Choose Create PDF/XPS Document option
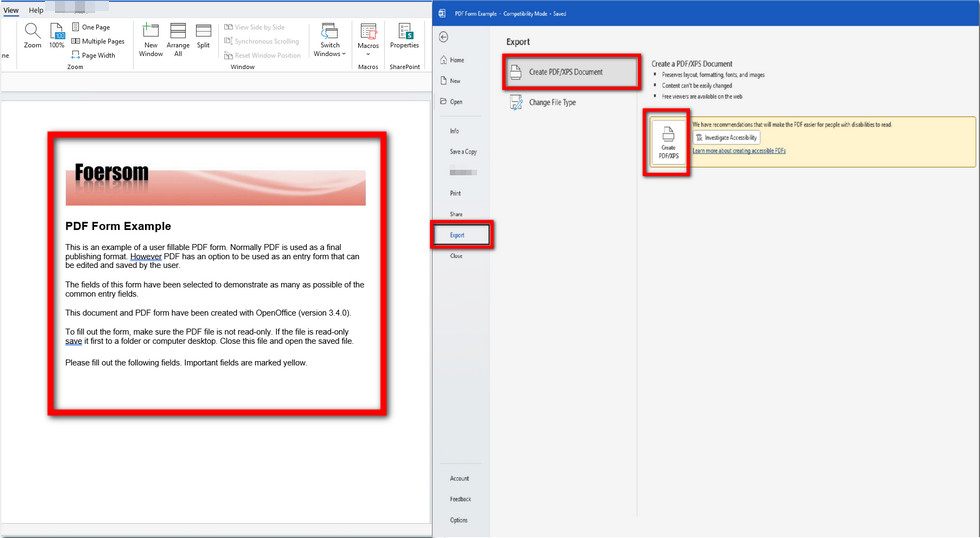The height and width of the screenshot is (538, 980). [x=566, y=72]
